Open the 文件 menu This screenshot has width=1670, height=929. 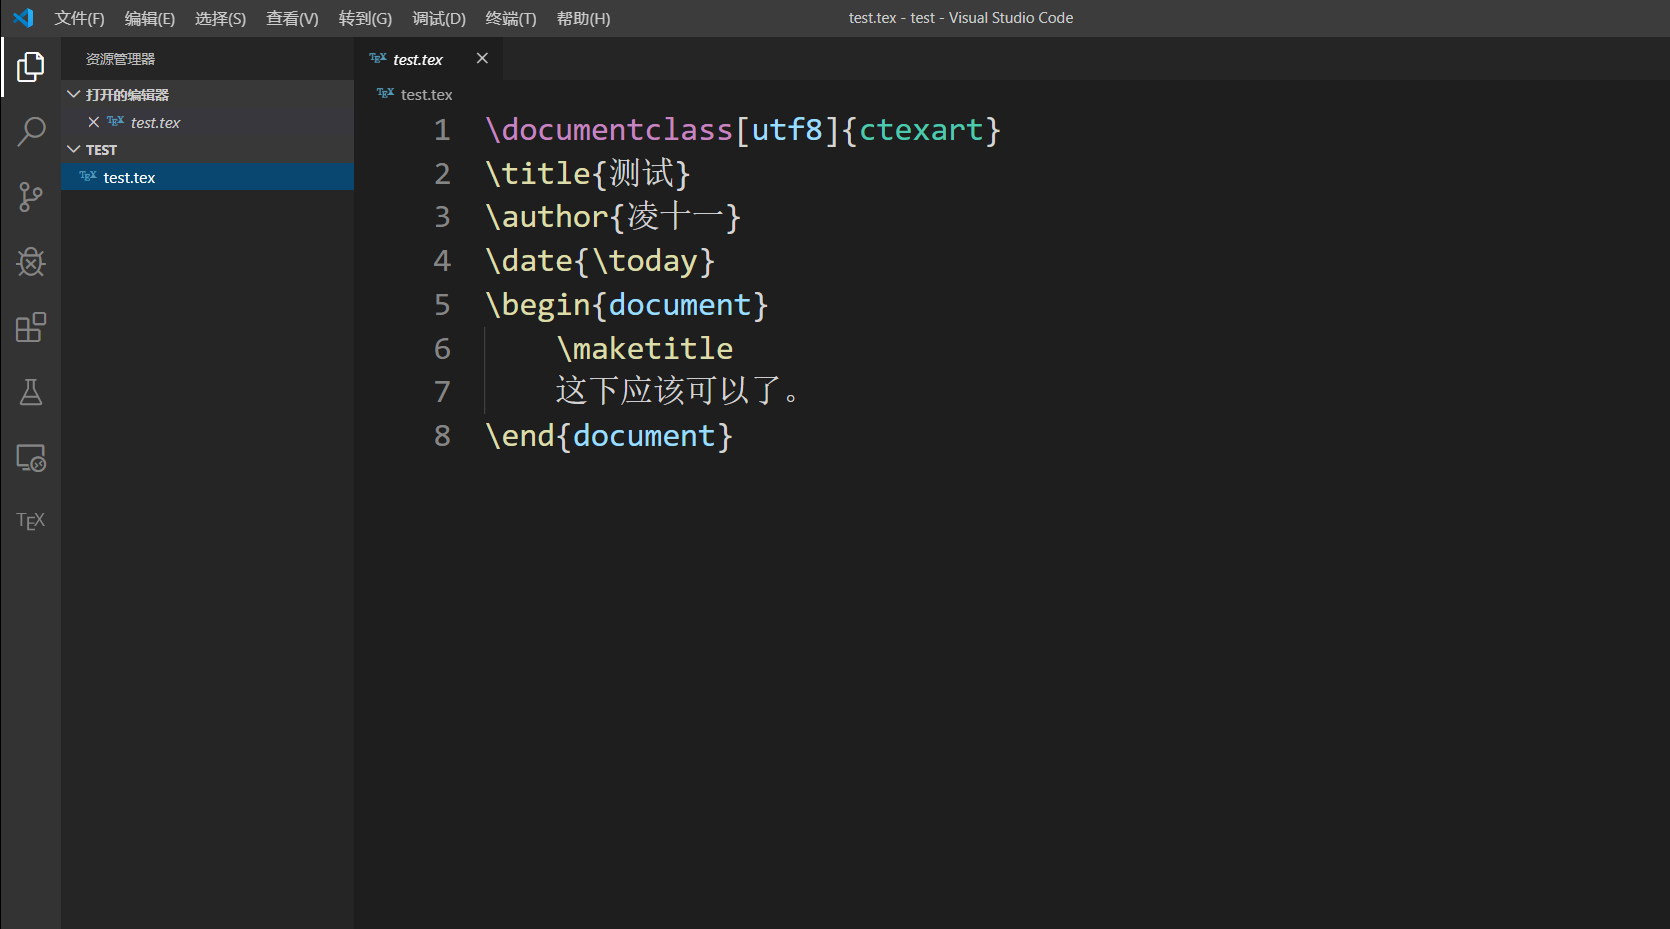pyautogui.click(x=79, y=18)
